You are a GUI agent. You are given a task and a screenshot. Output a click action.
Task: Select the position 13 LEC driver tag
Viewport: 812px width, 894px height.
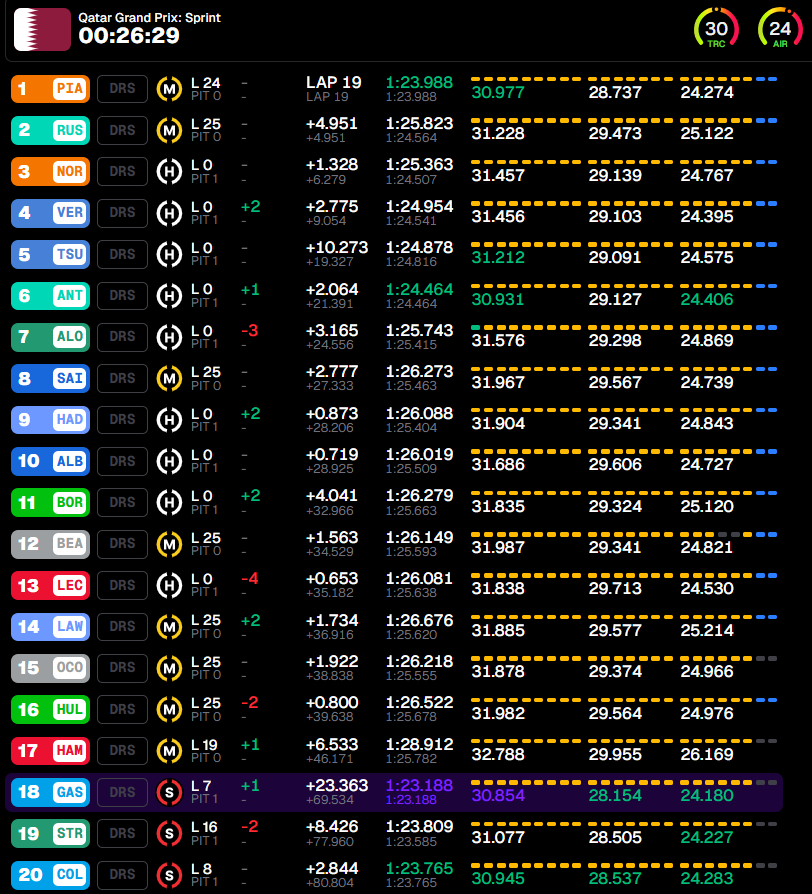click(50, 586)
